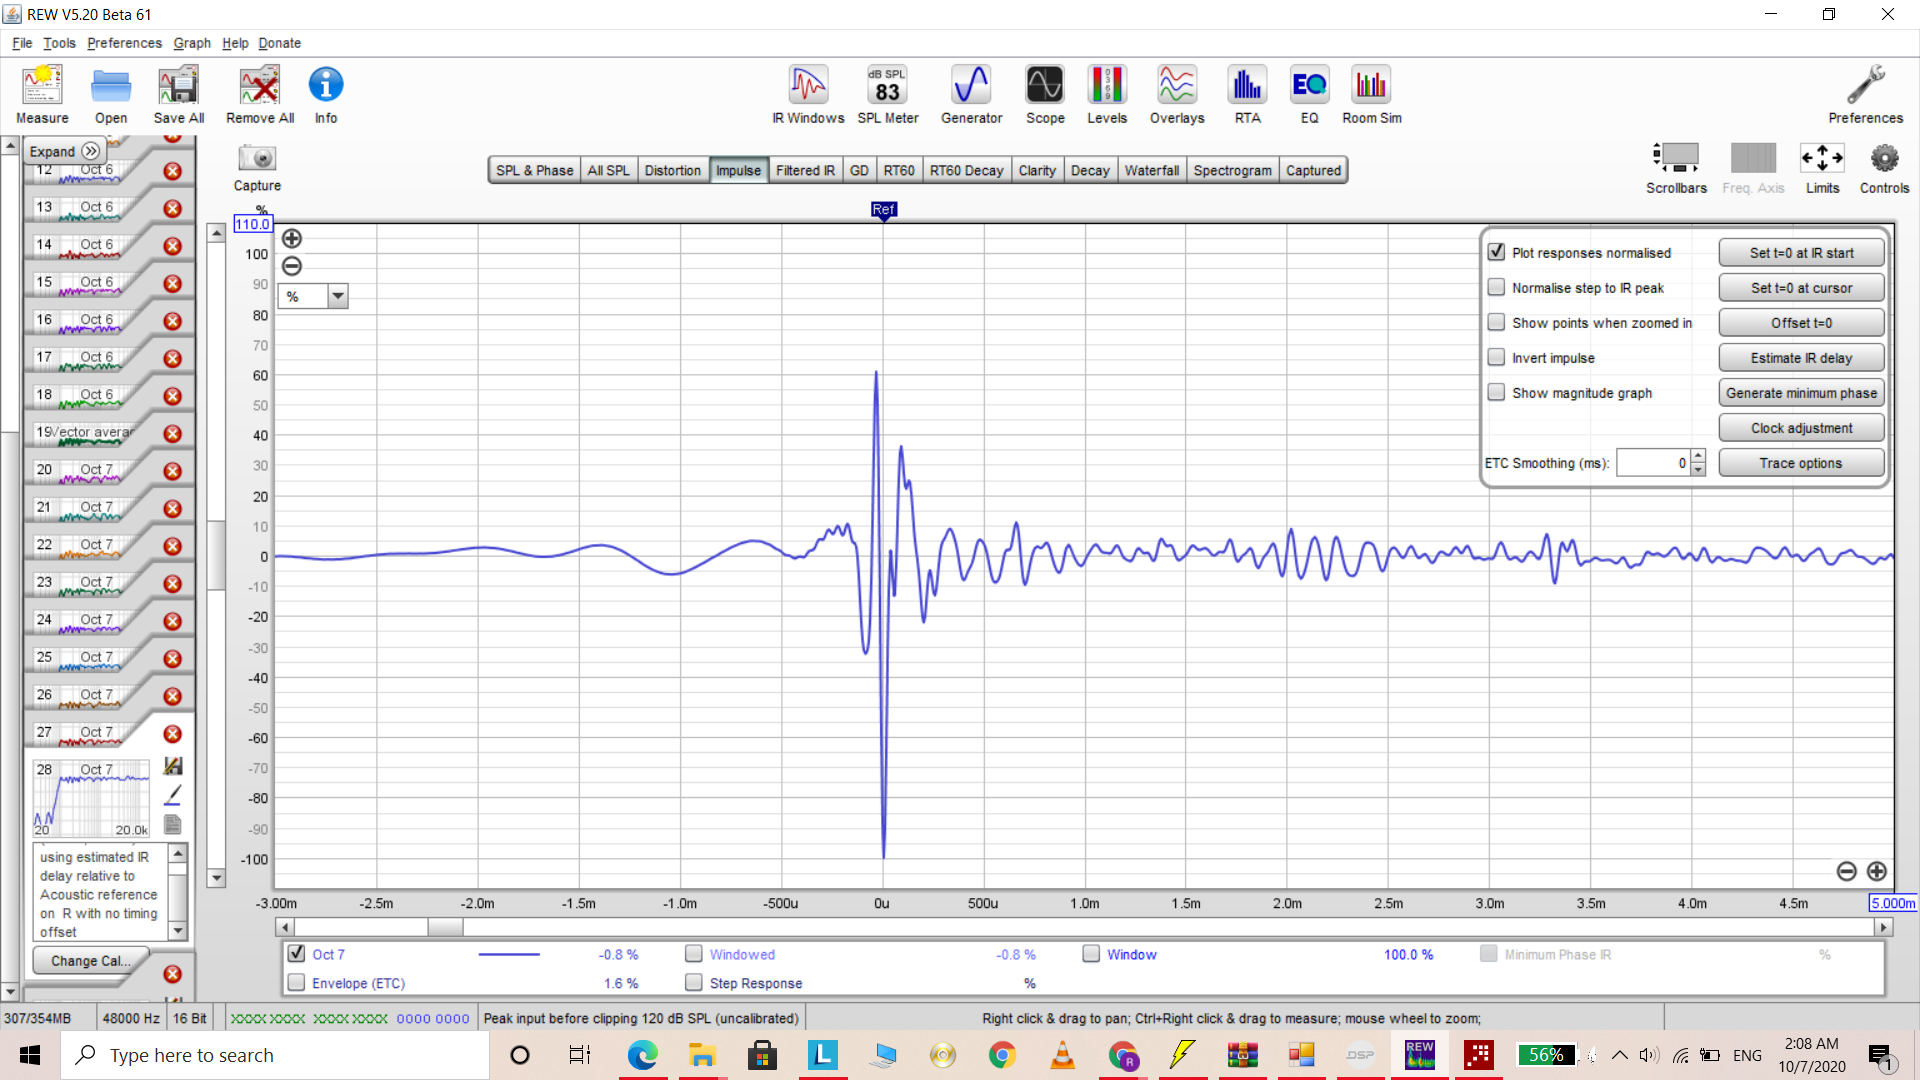
Task: Expand the measurement list panel
Action: [x=65, y=151]
